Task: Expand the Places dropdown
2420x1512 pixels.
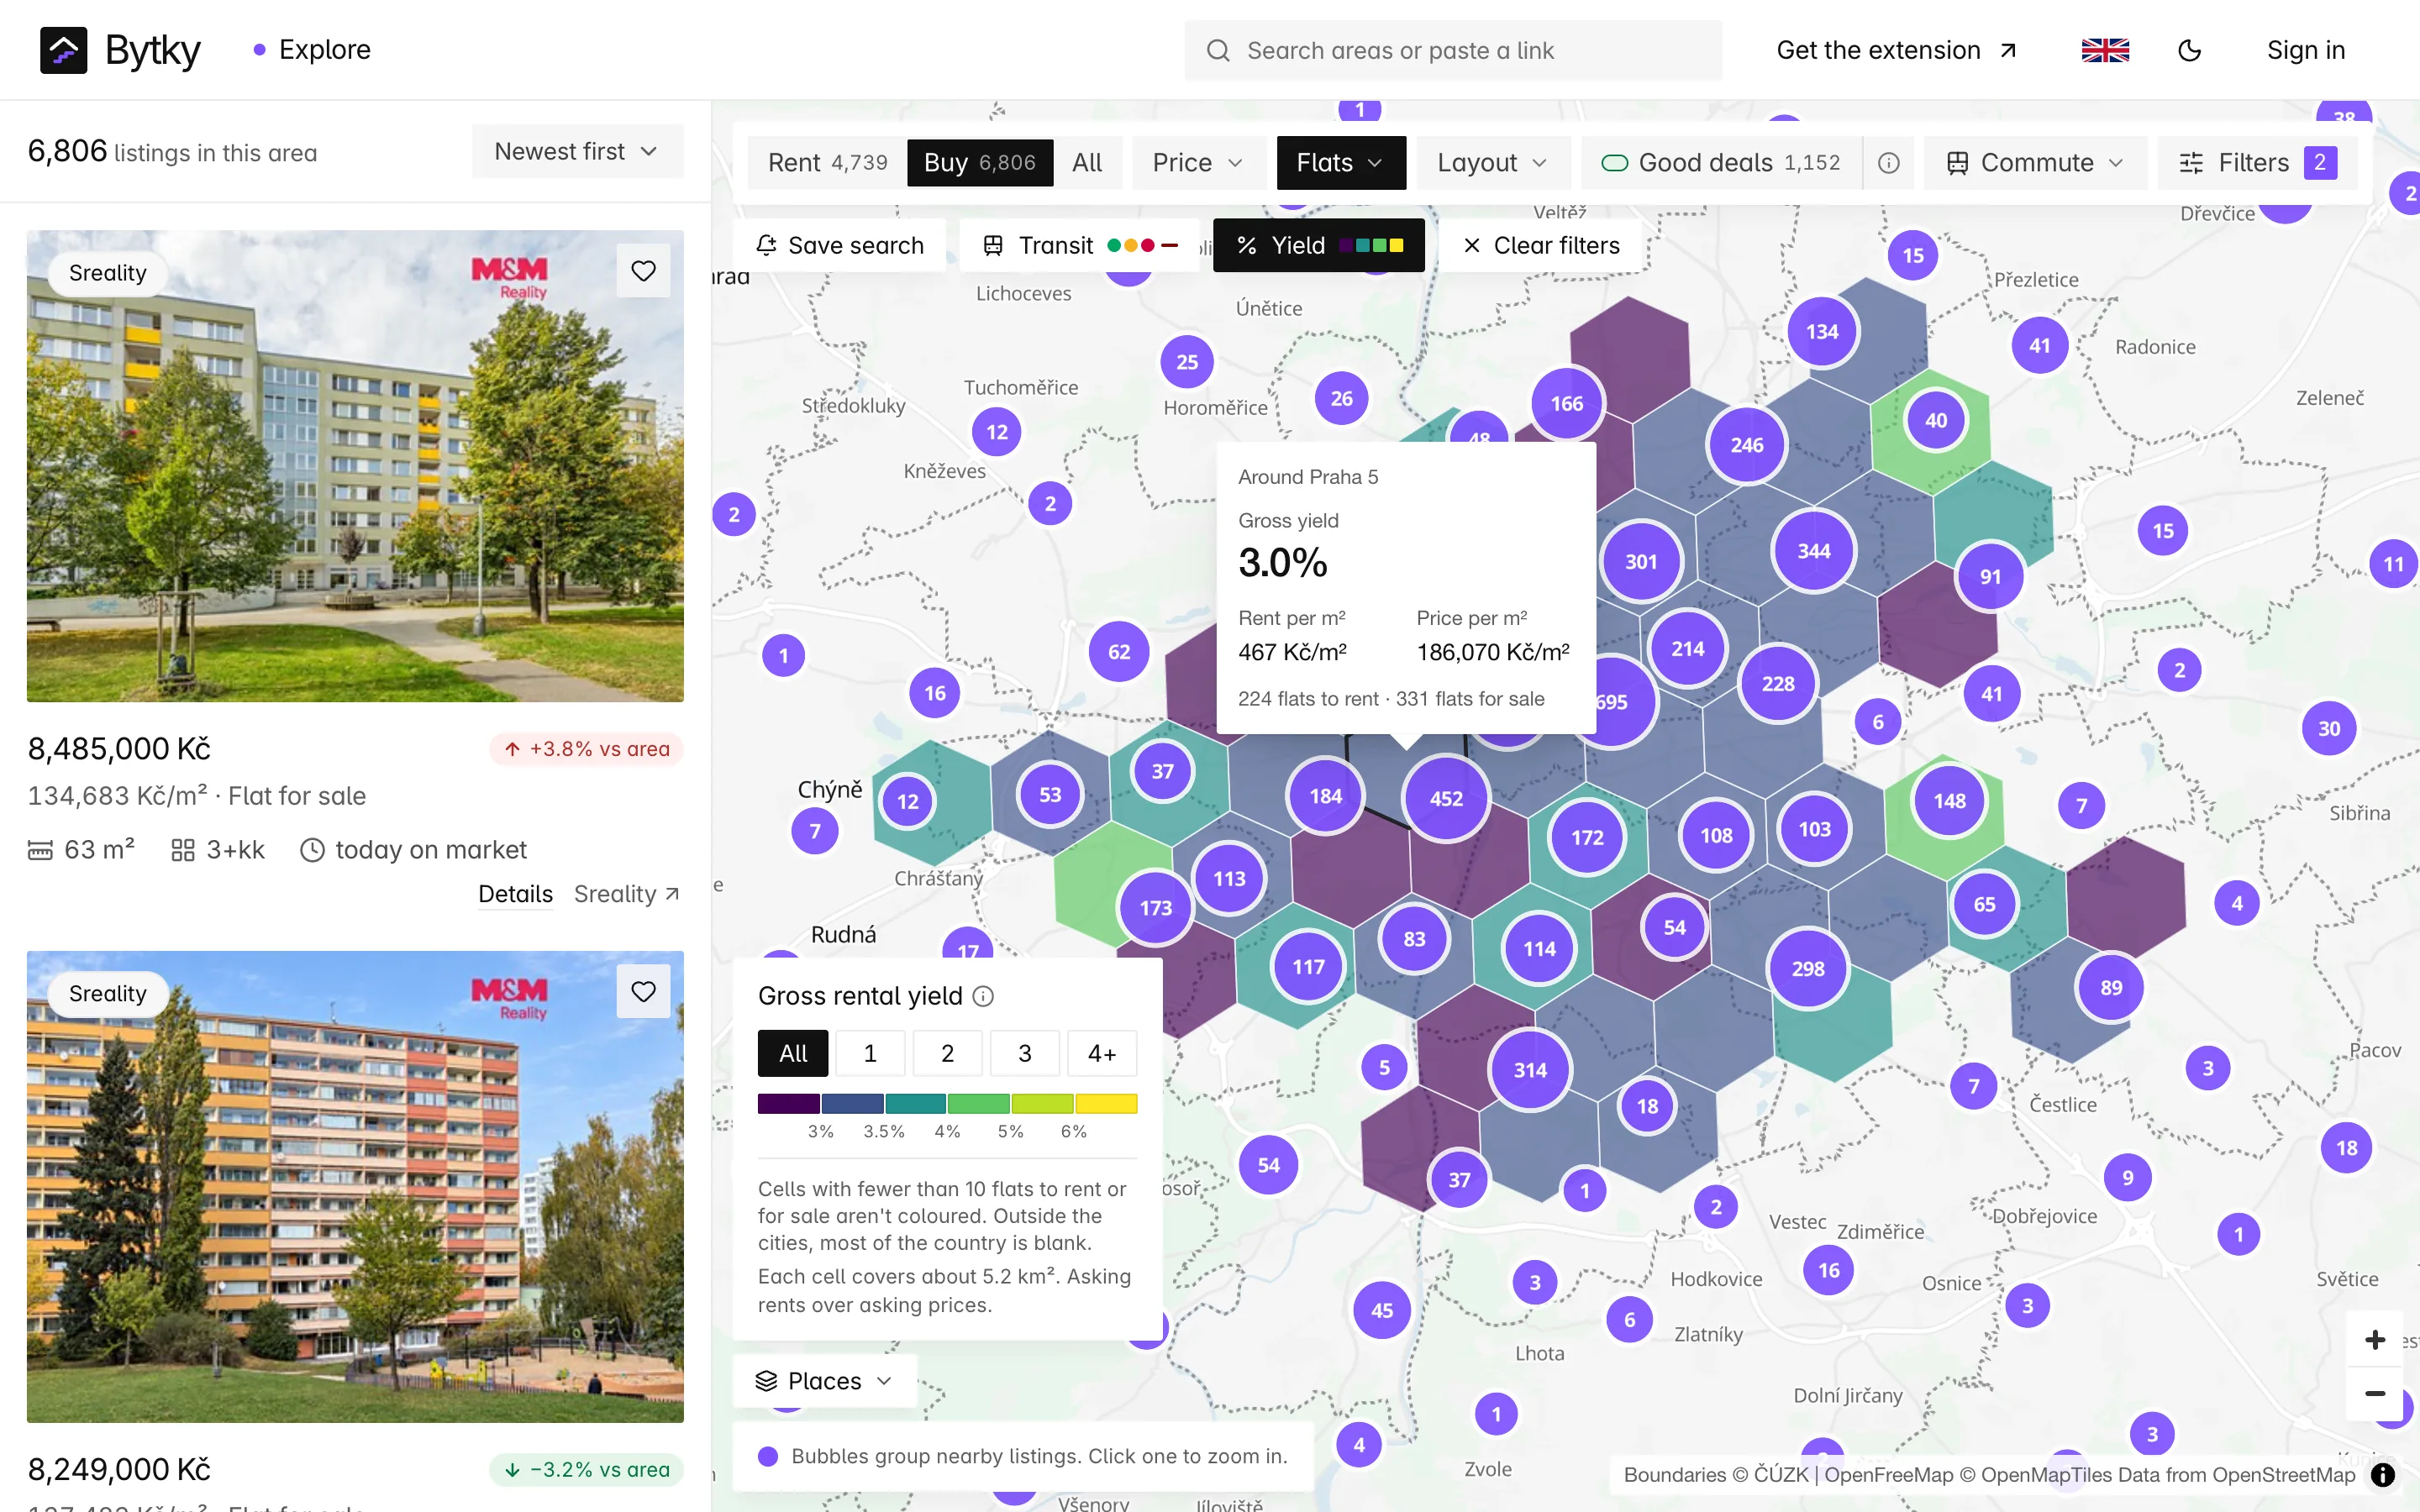Action: pyautogui.click(x=824, y=1381)
